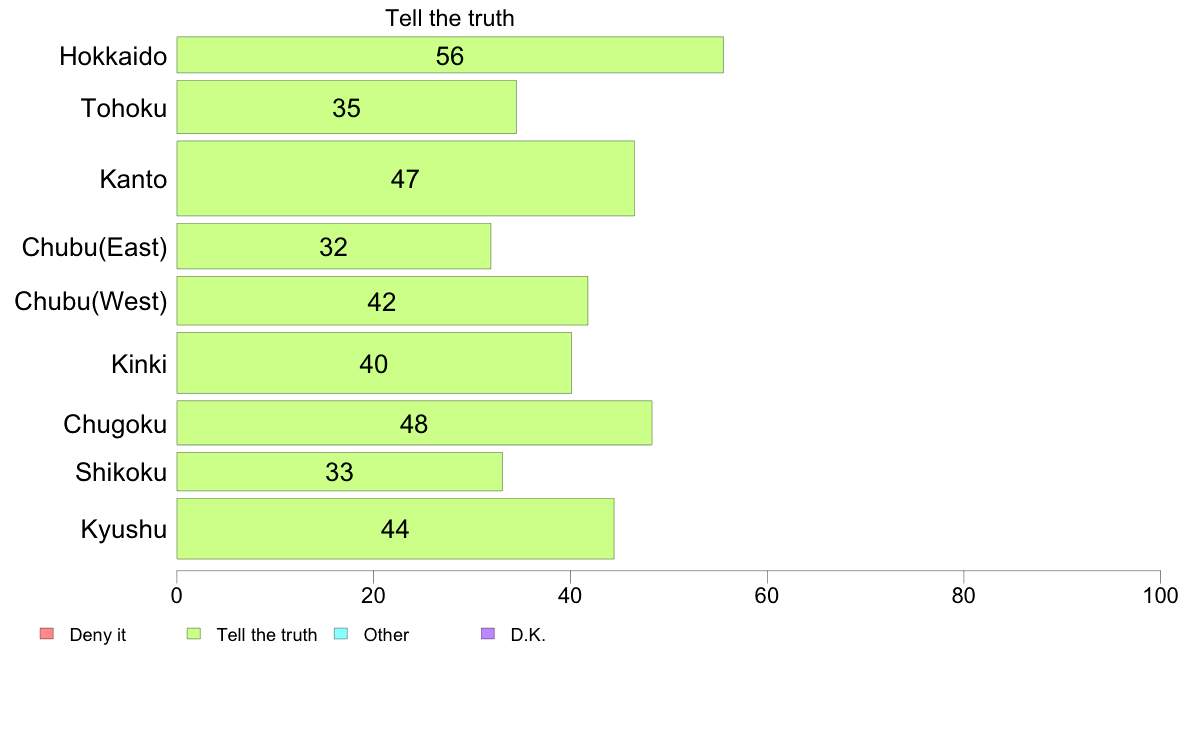Click the Deny it legend text

pyautogui.click(x=98, y=635)
